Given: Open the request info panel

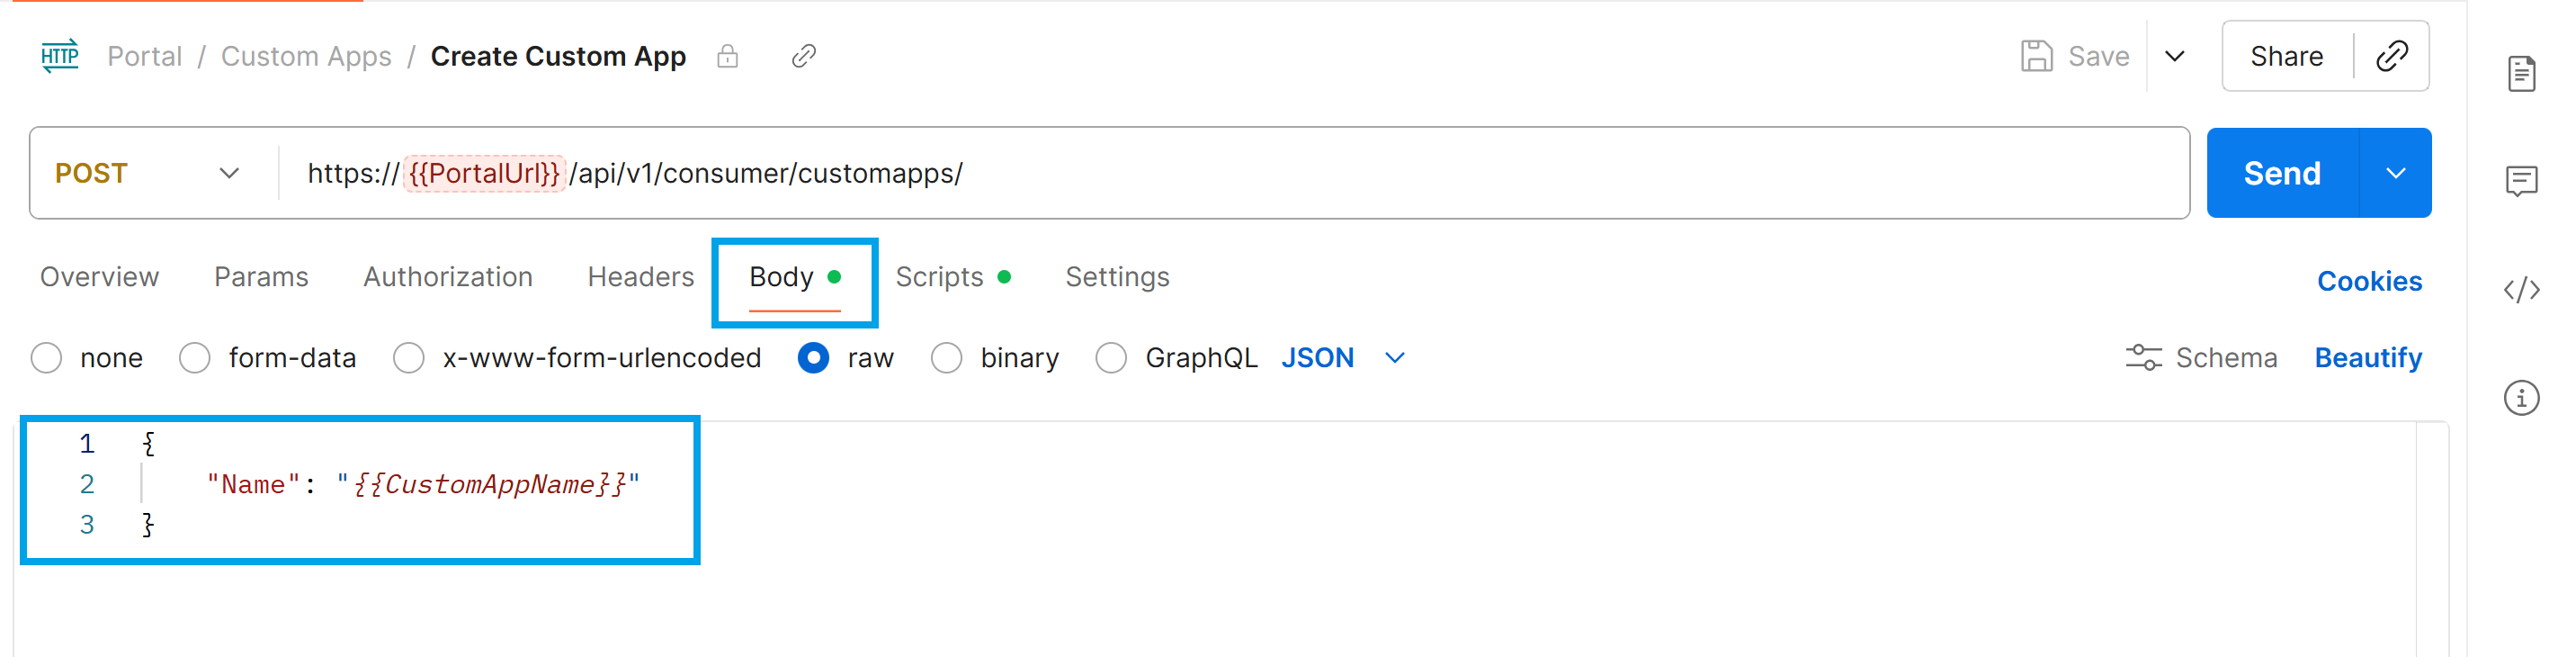Looking at the screenshot, I should [x=2522, y=398].
